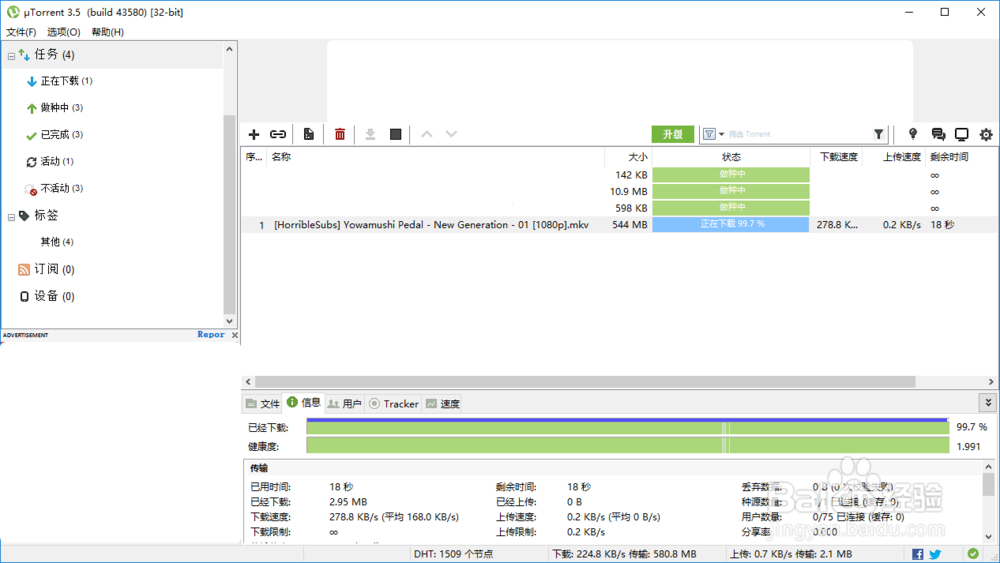The width and height of the screenshot is (1000, 563).
Task: Open 设备 (0) in sidebar
Action: (x=47, y=296)
